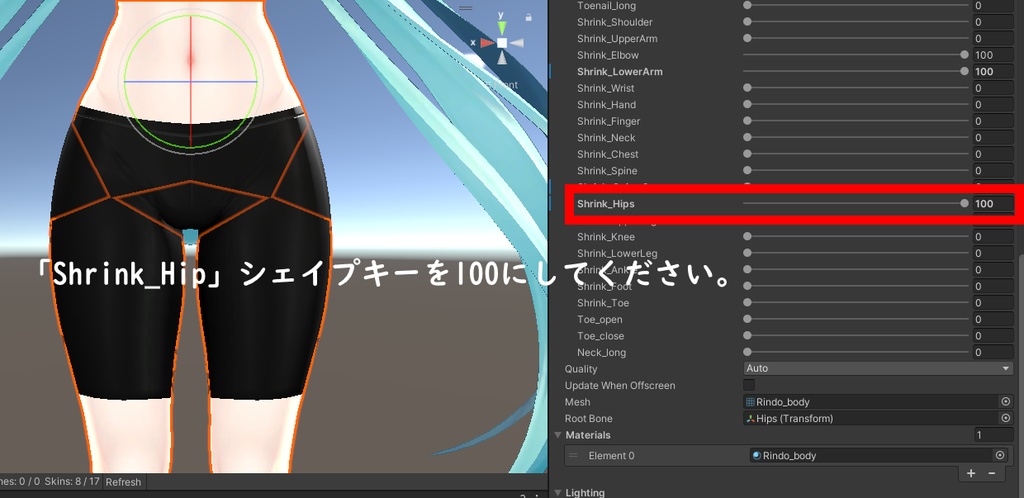1024x498 pixels.
Task: Toggle the scene gizmo lock icon
Action: 528,17
